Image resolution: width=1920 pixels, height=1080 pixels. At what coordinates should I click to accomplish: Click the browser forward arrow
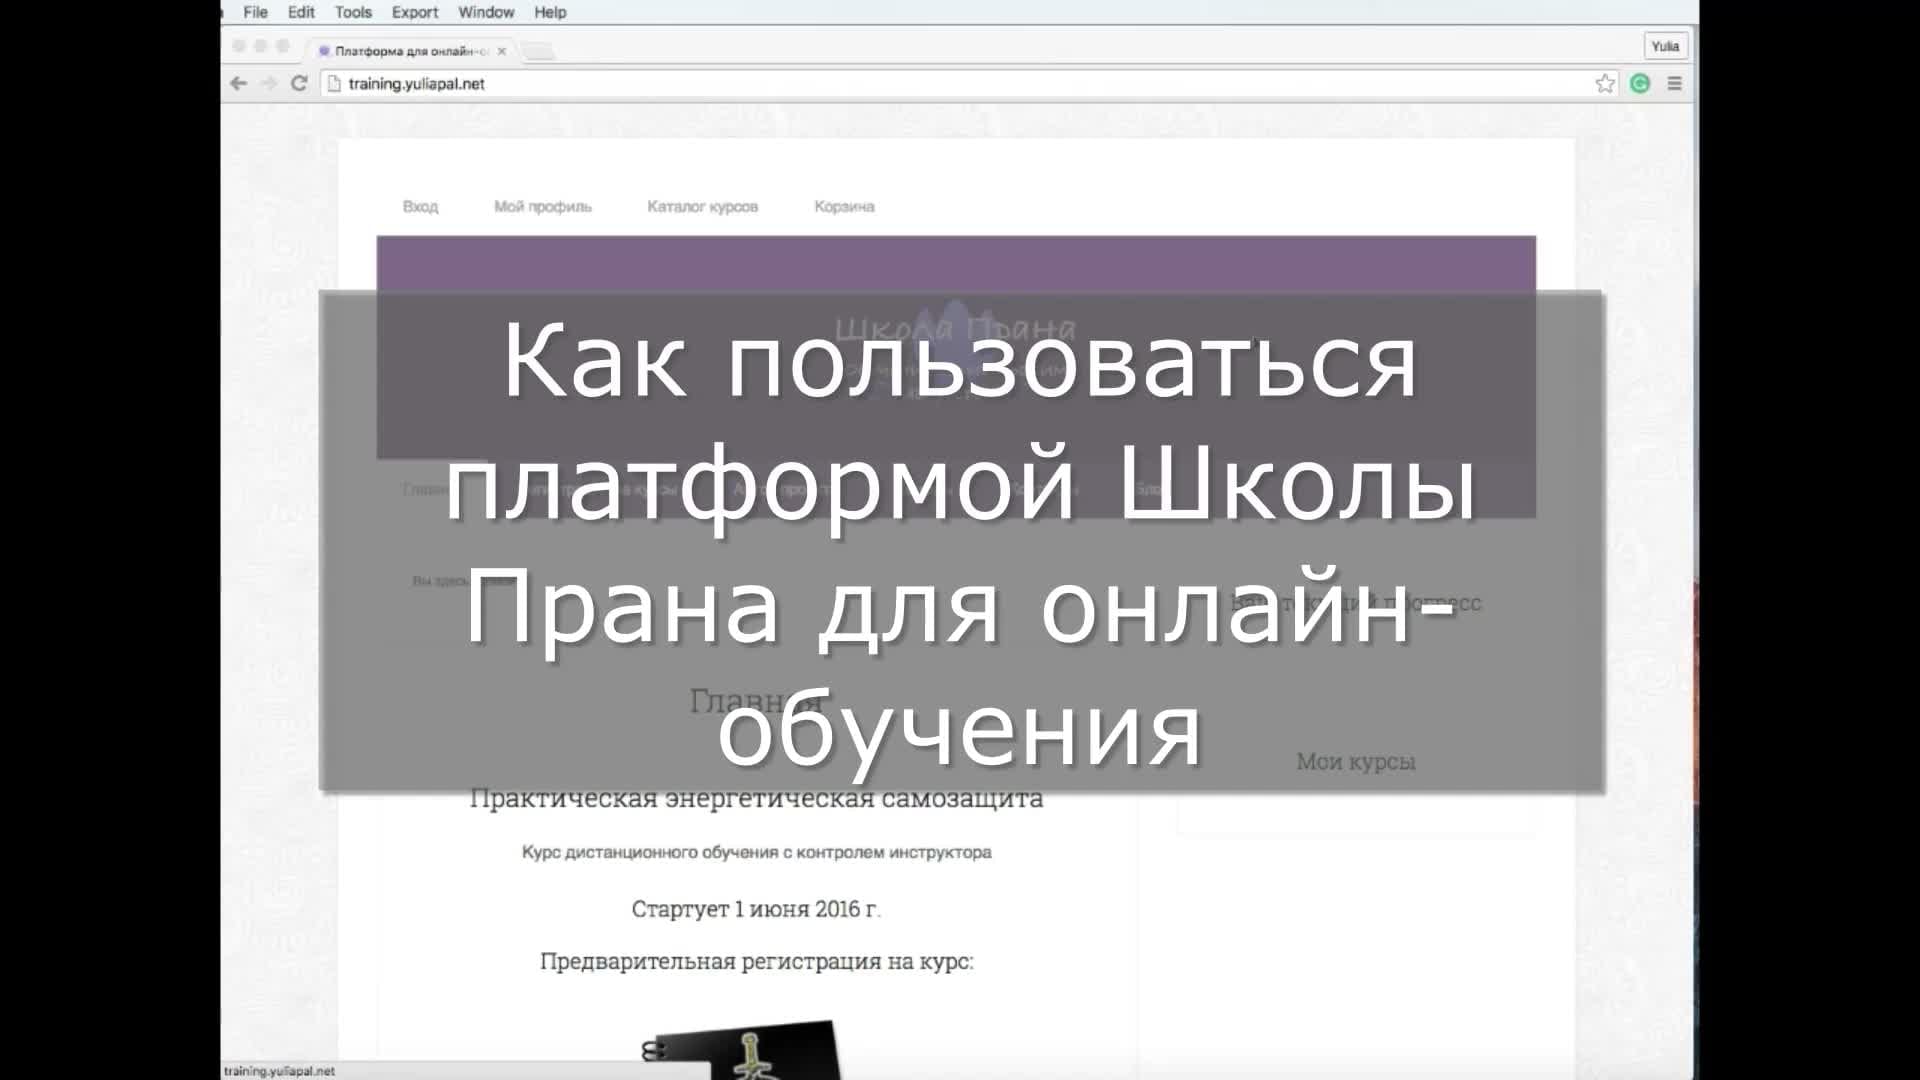[268, 84]
